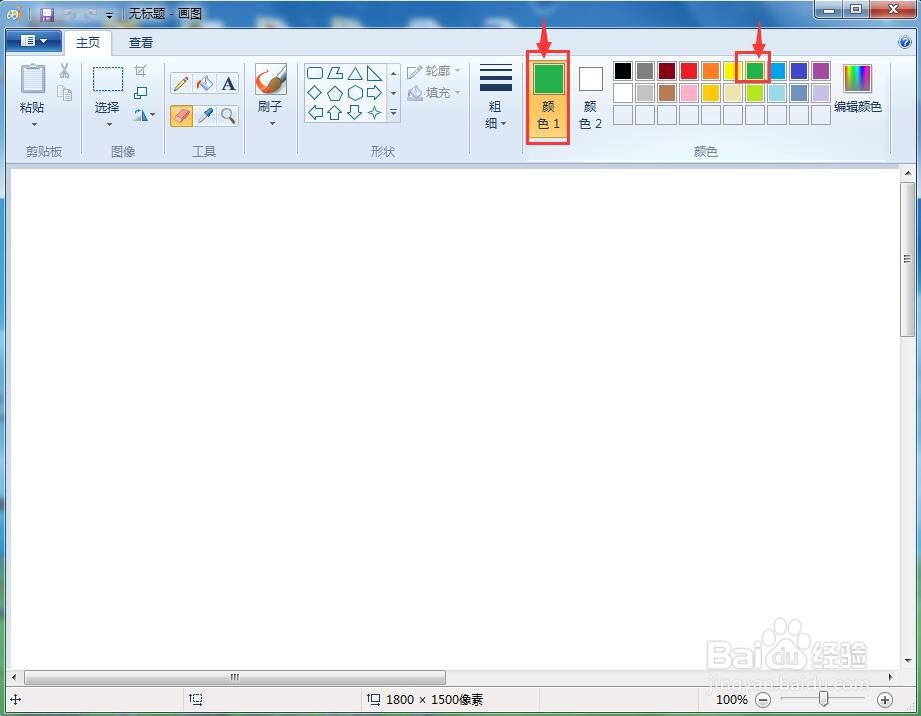Choose the hexagon shape
The image size is (921, 716).
355,93
